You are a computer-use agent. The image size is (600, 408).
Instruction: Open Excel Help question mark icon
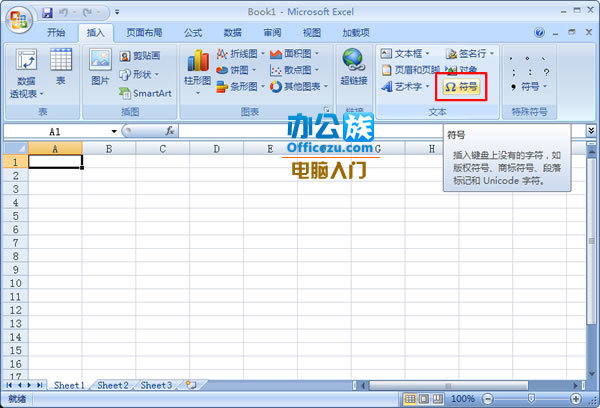click(x=540, y=33)
